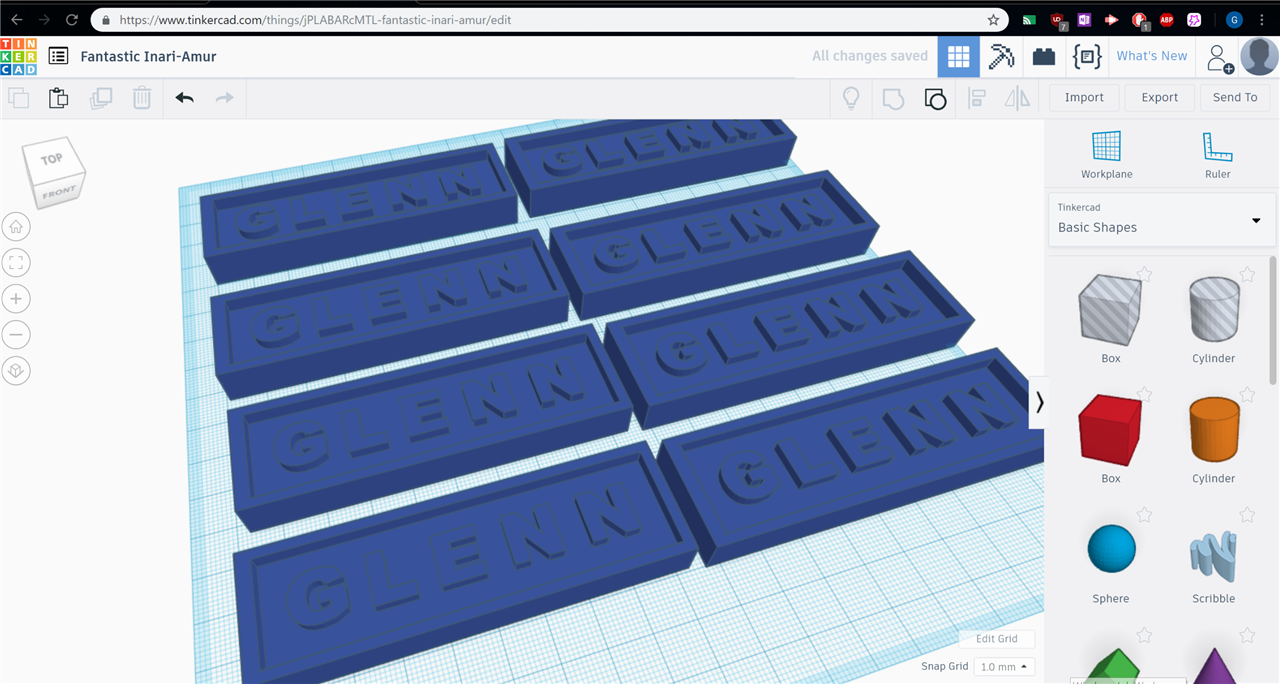Favorite the striped hole Cylinder shape star
The image size is (1280, 684).
(x=1247, y=275)
